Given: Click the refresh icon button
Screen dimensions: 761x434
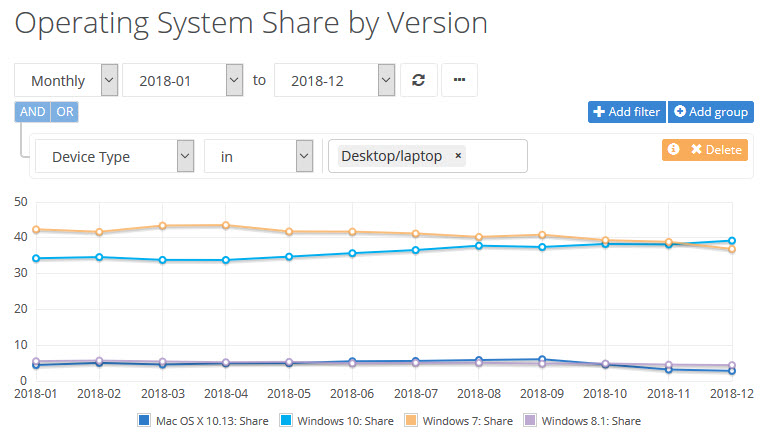Looking at the screenshot, I should coord(418,81).
